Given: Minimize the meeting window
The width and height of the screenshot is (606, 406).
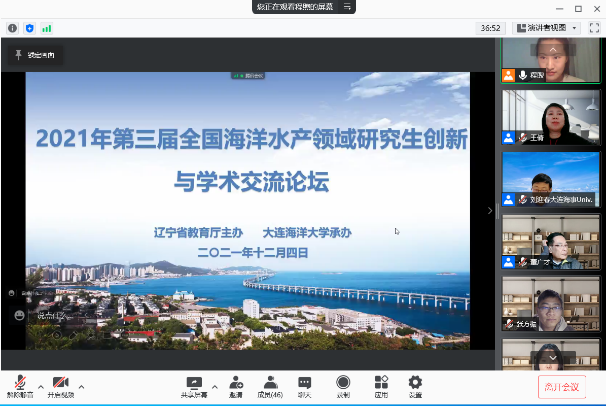Looking at the screenshot, I should [x=559, y=8].
